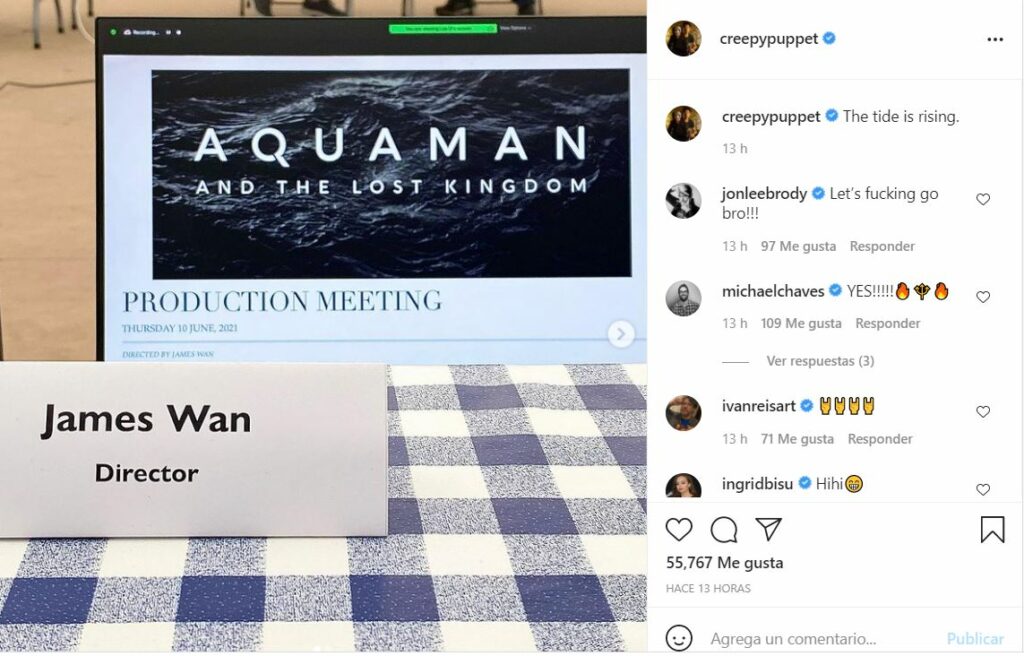Reply to michaelchaves' comment via Responder
Image resolution: width=1024 pixels, height=656 pixels.
[888, 323]
